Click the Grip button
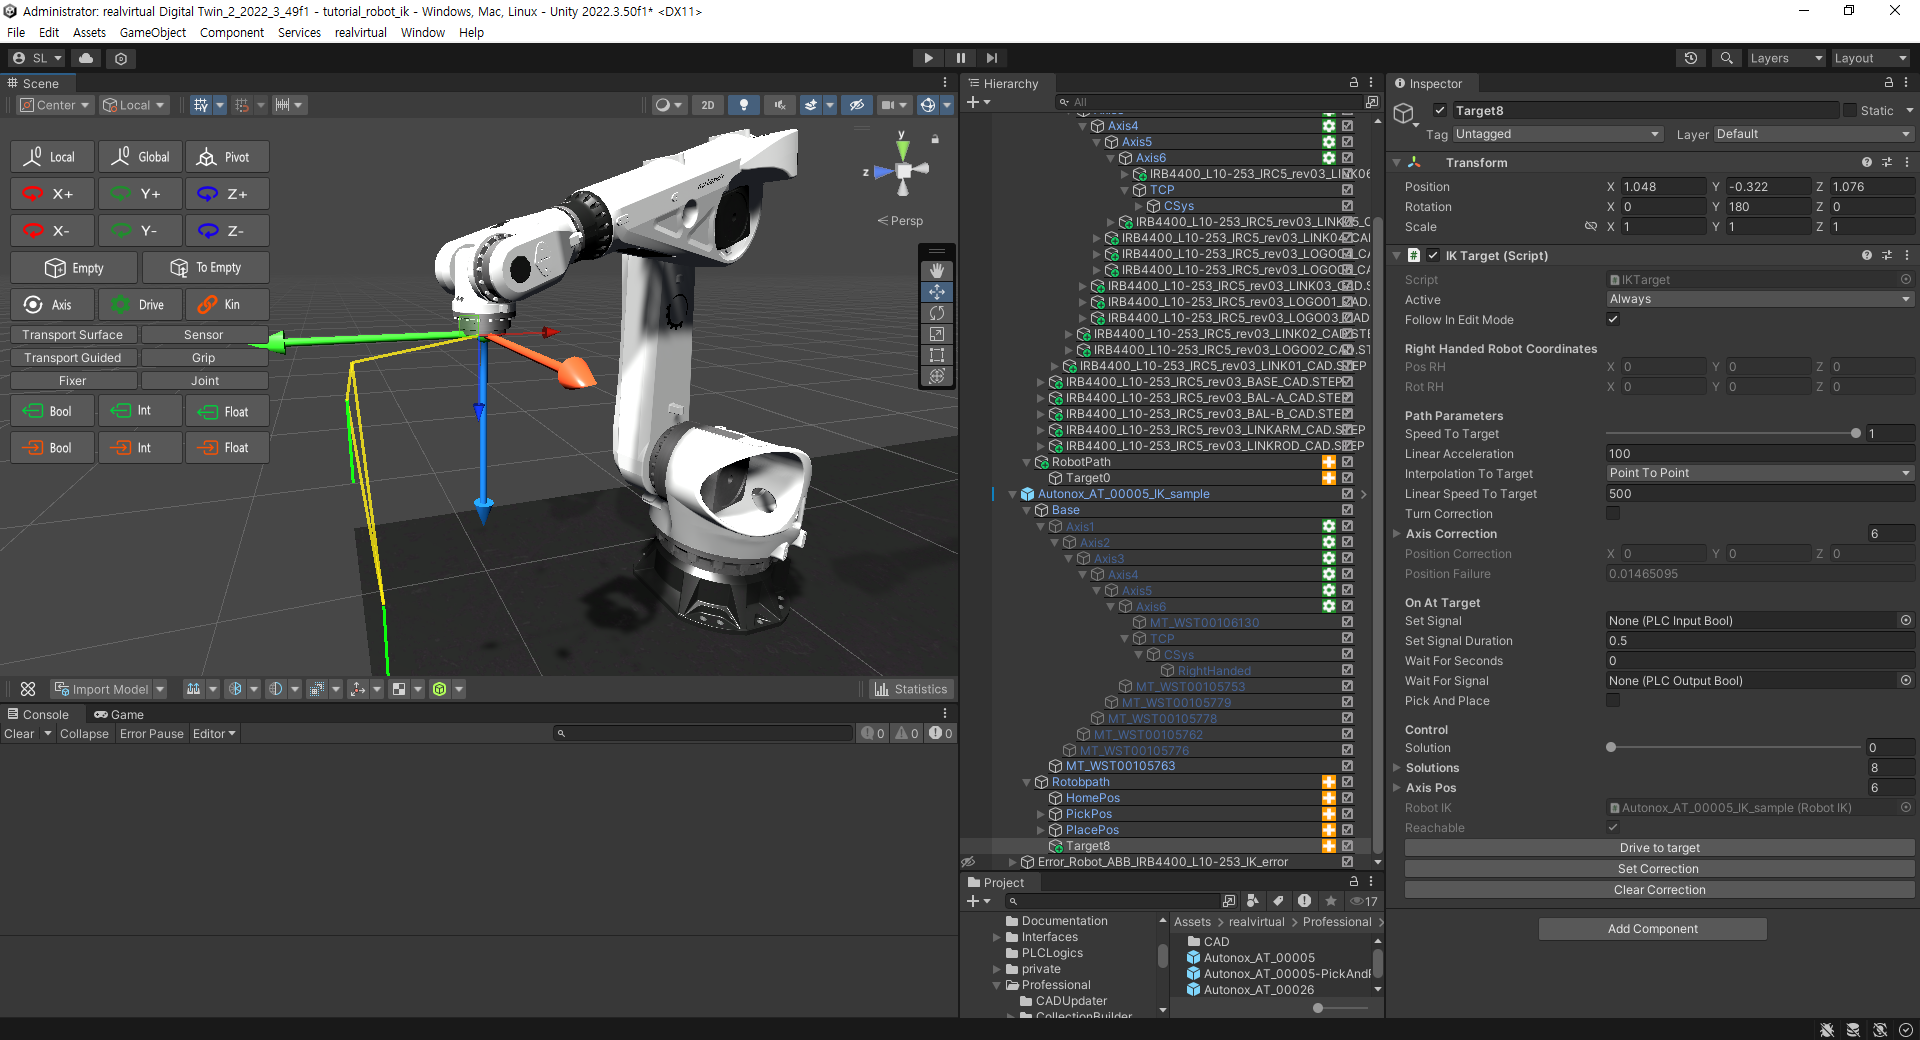 click(204, 358)
